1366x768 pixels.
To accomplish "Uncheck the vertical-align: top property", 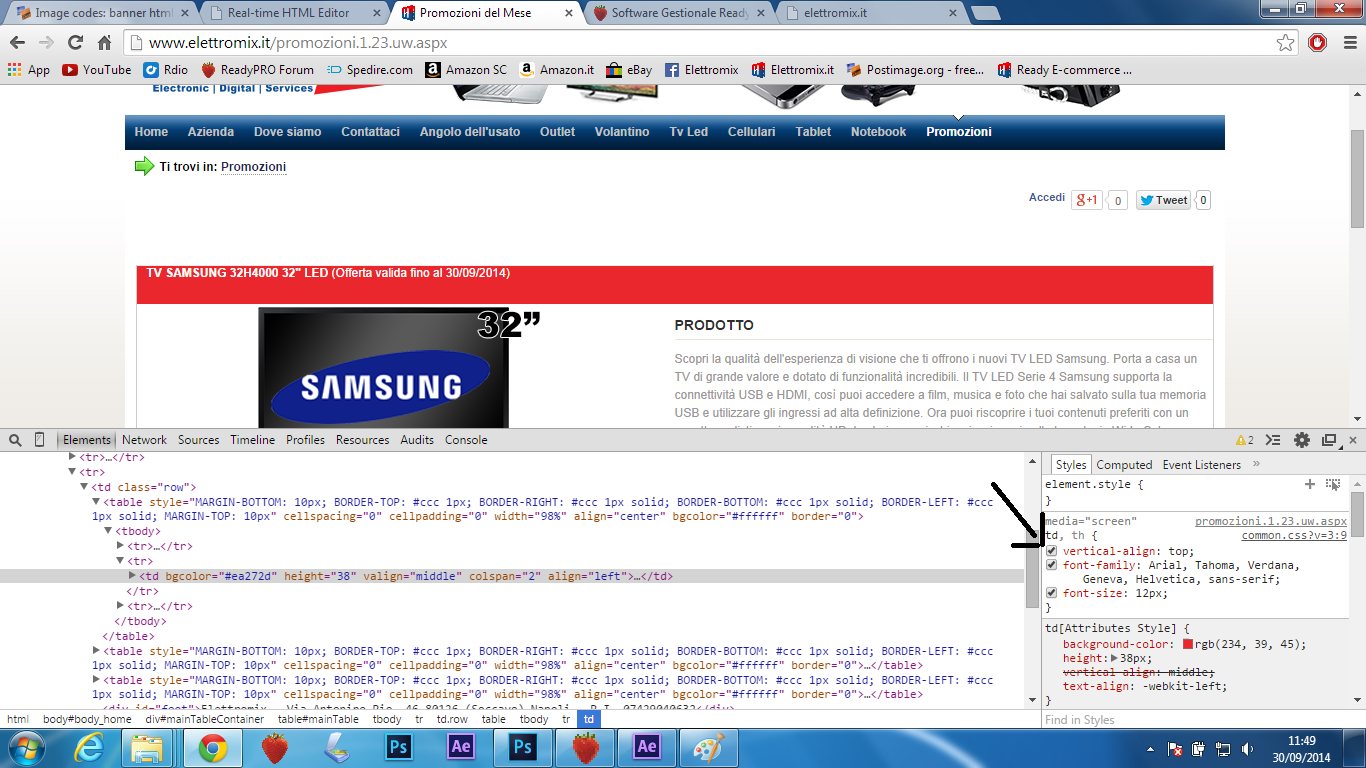I will (x=1052, y=551).
